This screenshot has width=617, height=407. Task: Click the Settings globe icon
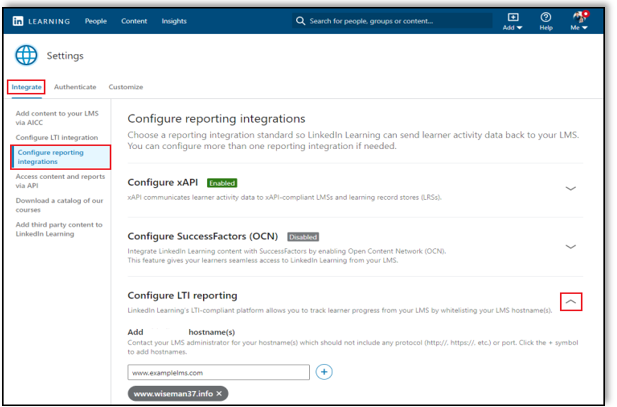(26, 55)
